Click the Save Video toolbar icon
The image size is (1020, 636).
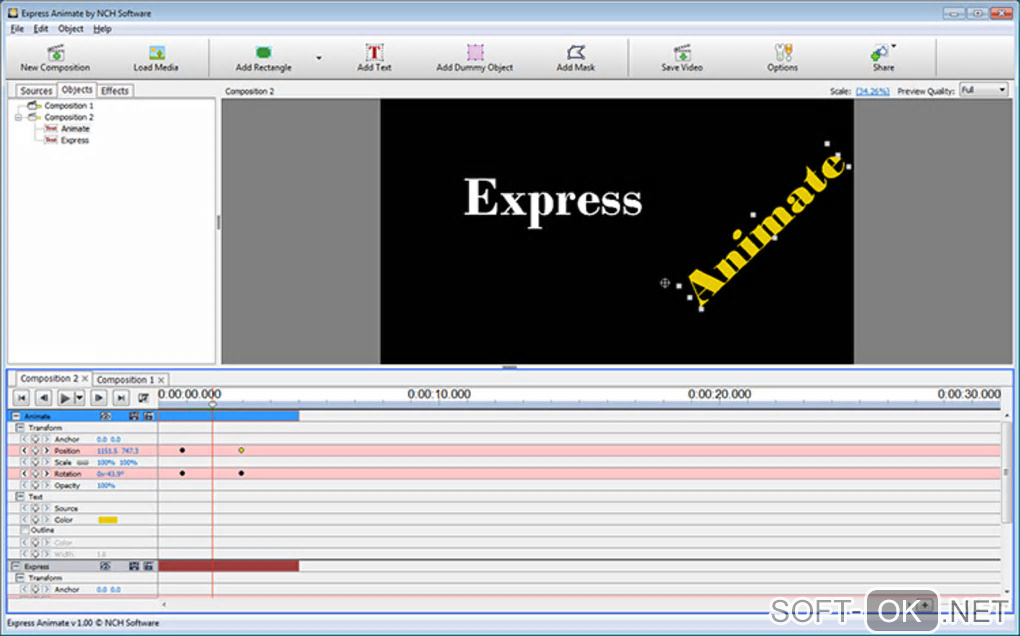point(682,53)
